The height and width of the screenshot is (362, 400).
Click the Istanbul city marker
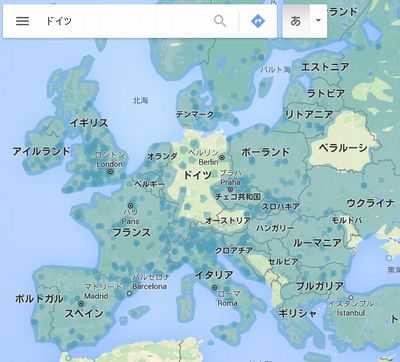coord(351,297)
